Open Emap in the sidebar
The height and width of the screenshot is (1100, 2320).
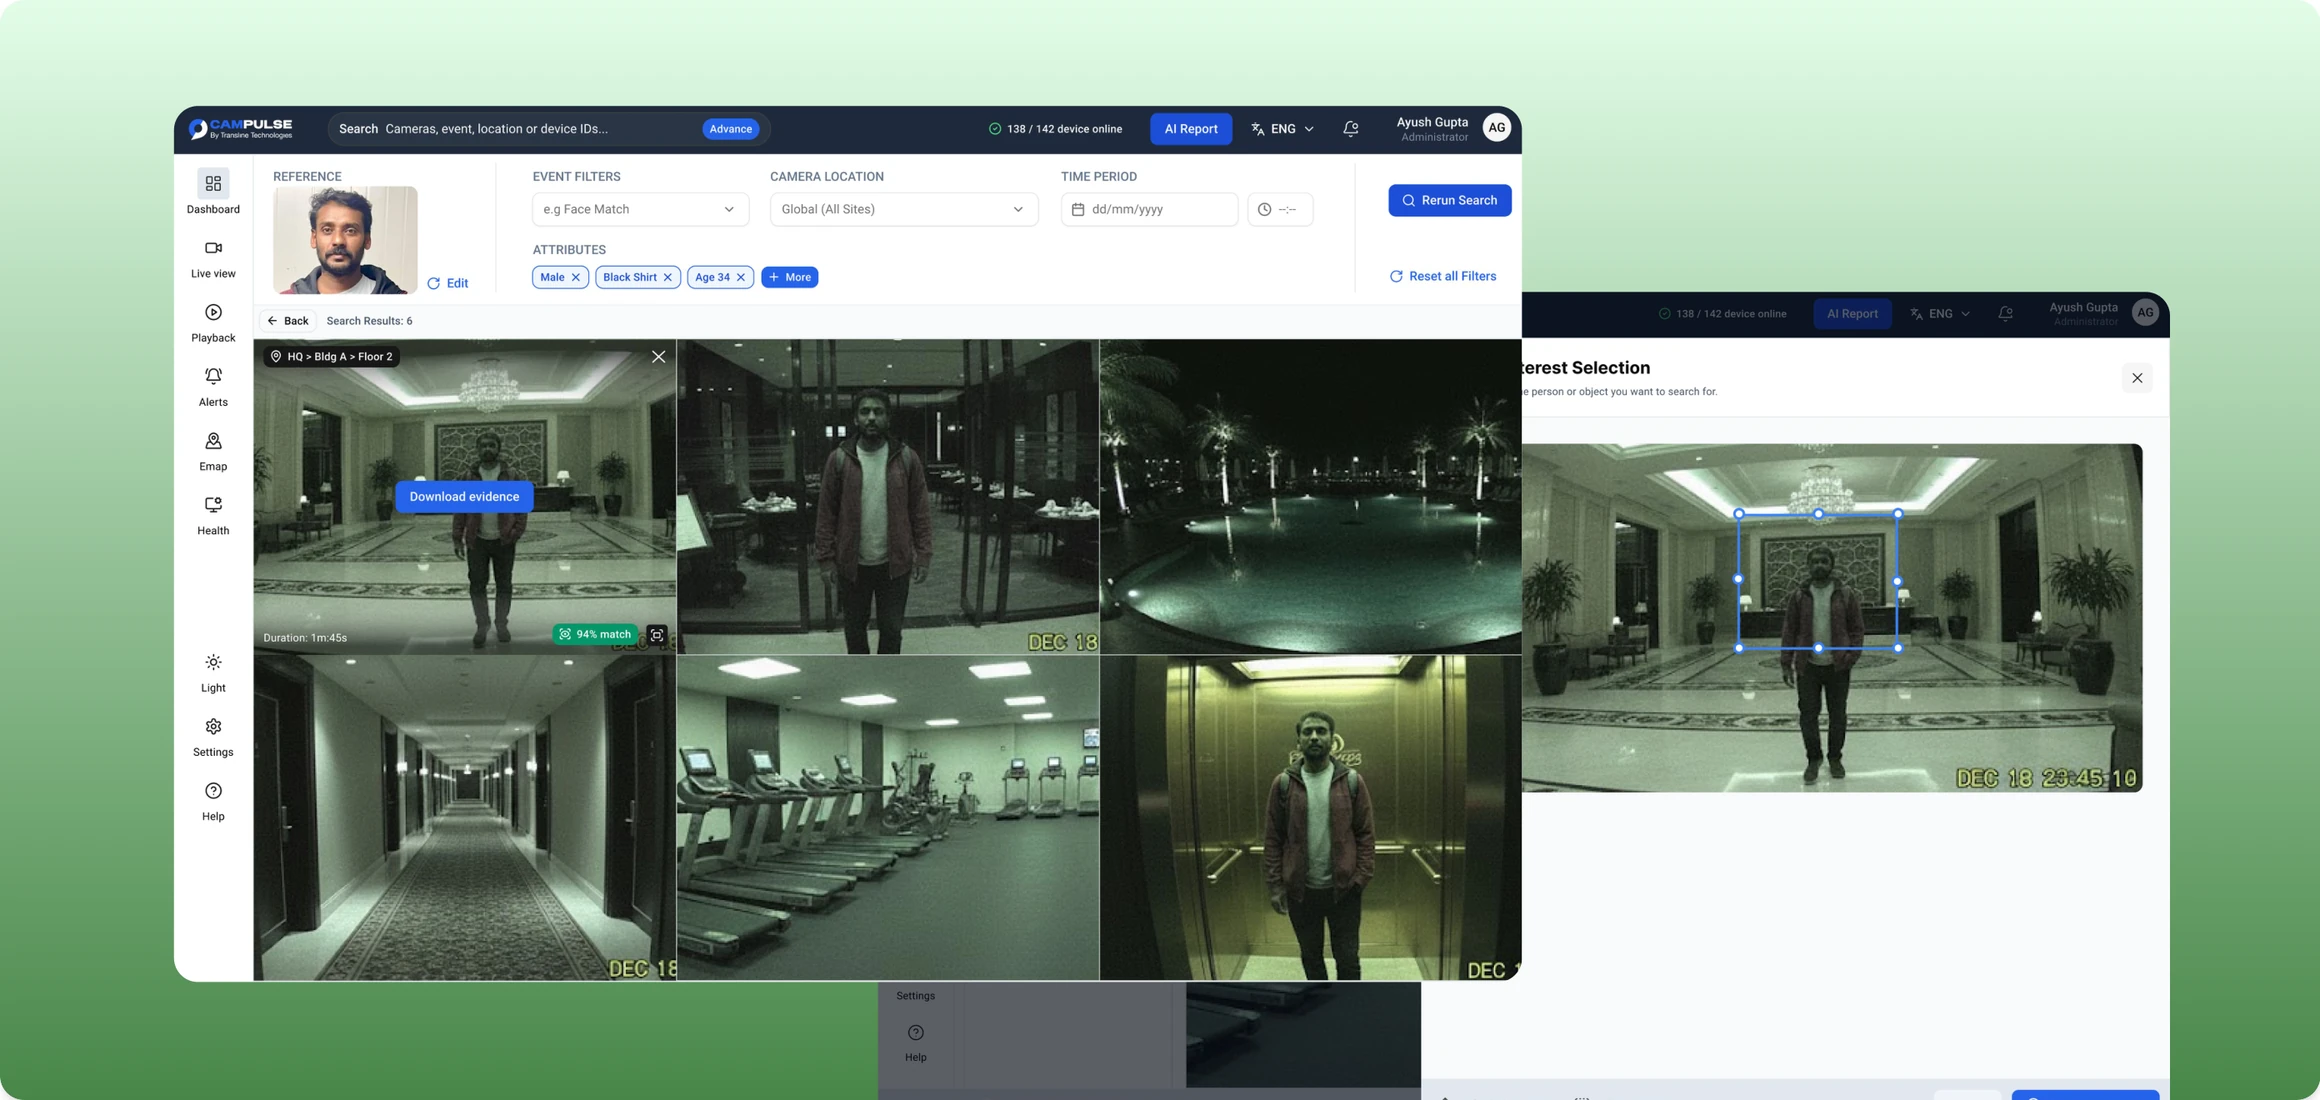click(213, 451)
